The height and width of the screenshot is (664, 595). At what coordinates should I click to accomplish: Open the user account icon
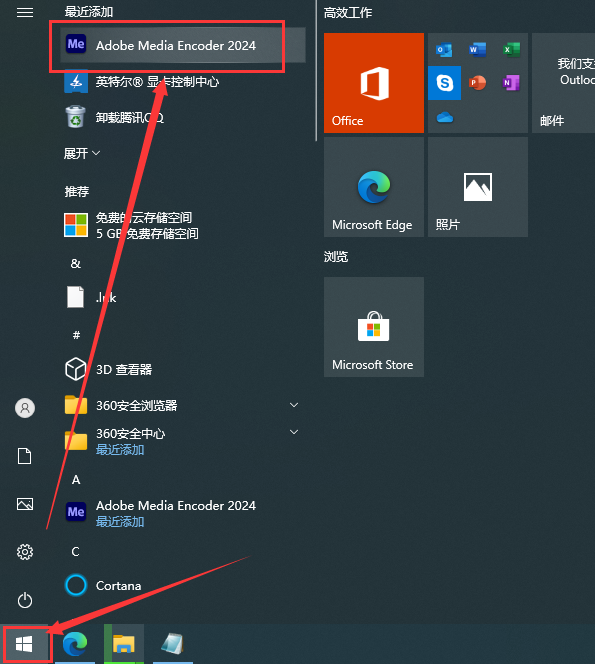[25, 408]
